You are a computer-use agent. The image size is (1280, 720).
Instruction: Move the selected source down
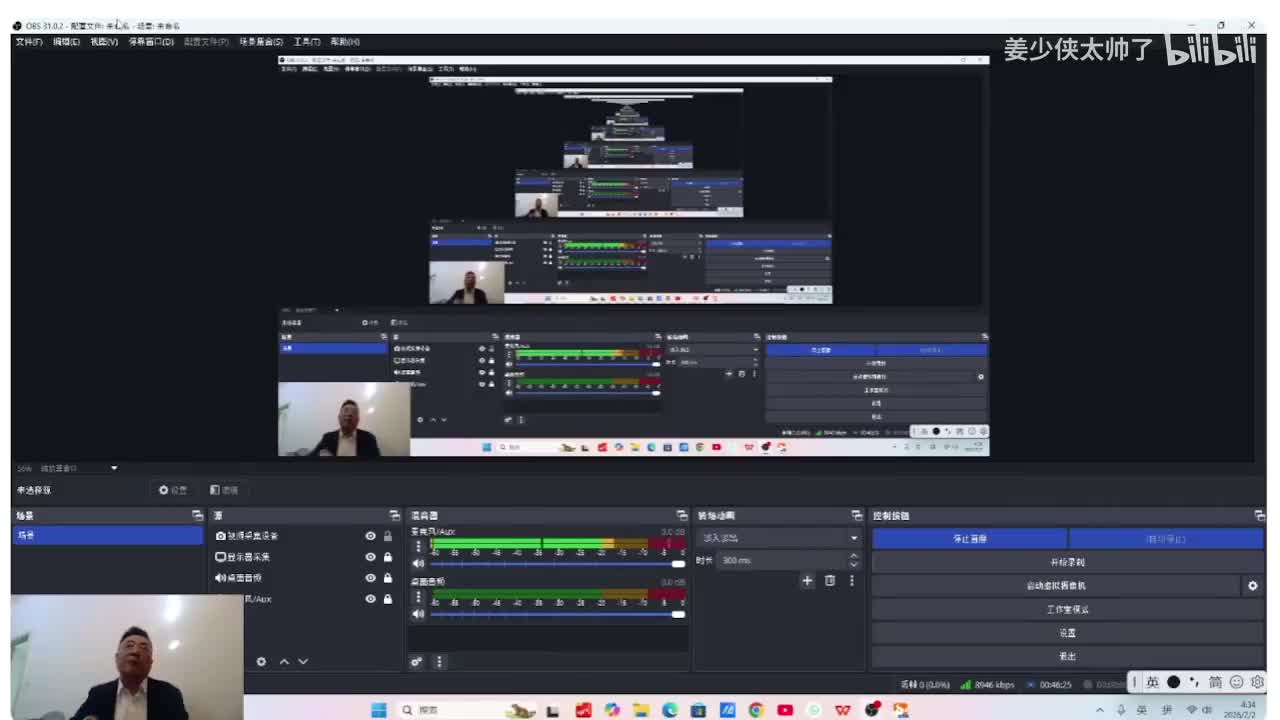pyautogui.click(x=303, y=661)
